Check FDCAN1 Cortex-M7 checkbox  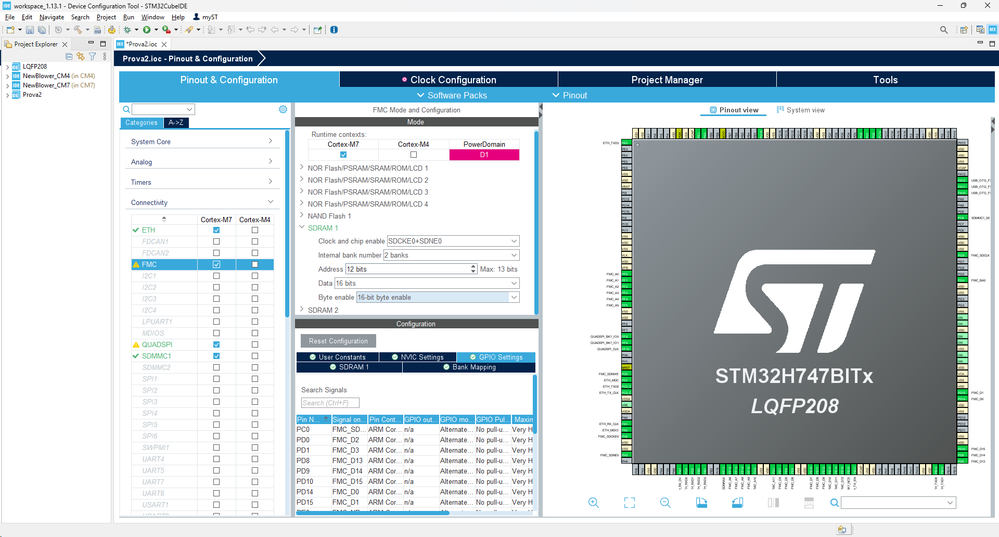[x=217, y=241]
